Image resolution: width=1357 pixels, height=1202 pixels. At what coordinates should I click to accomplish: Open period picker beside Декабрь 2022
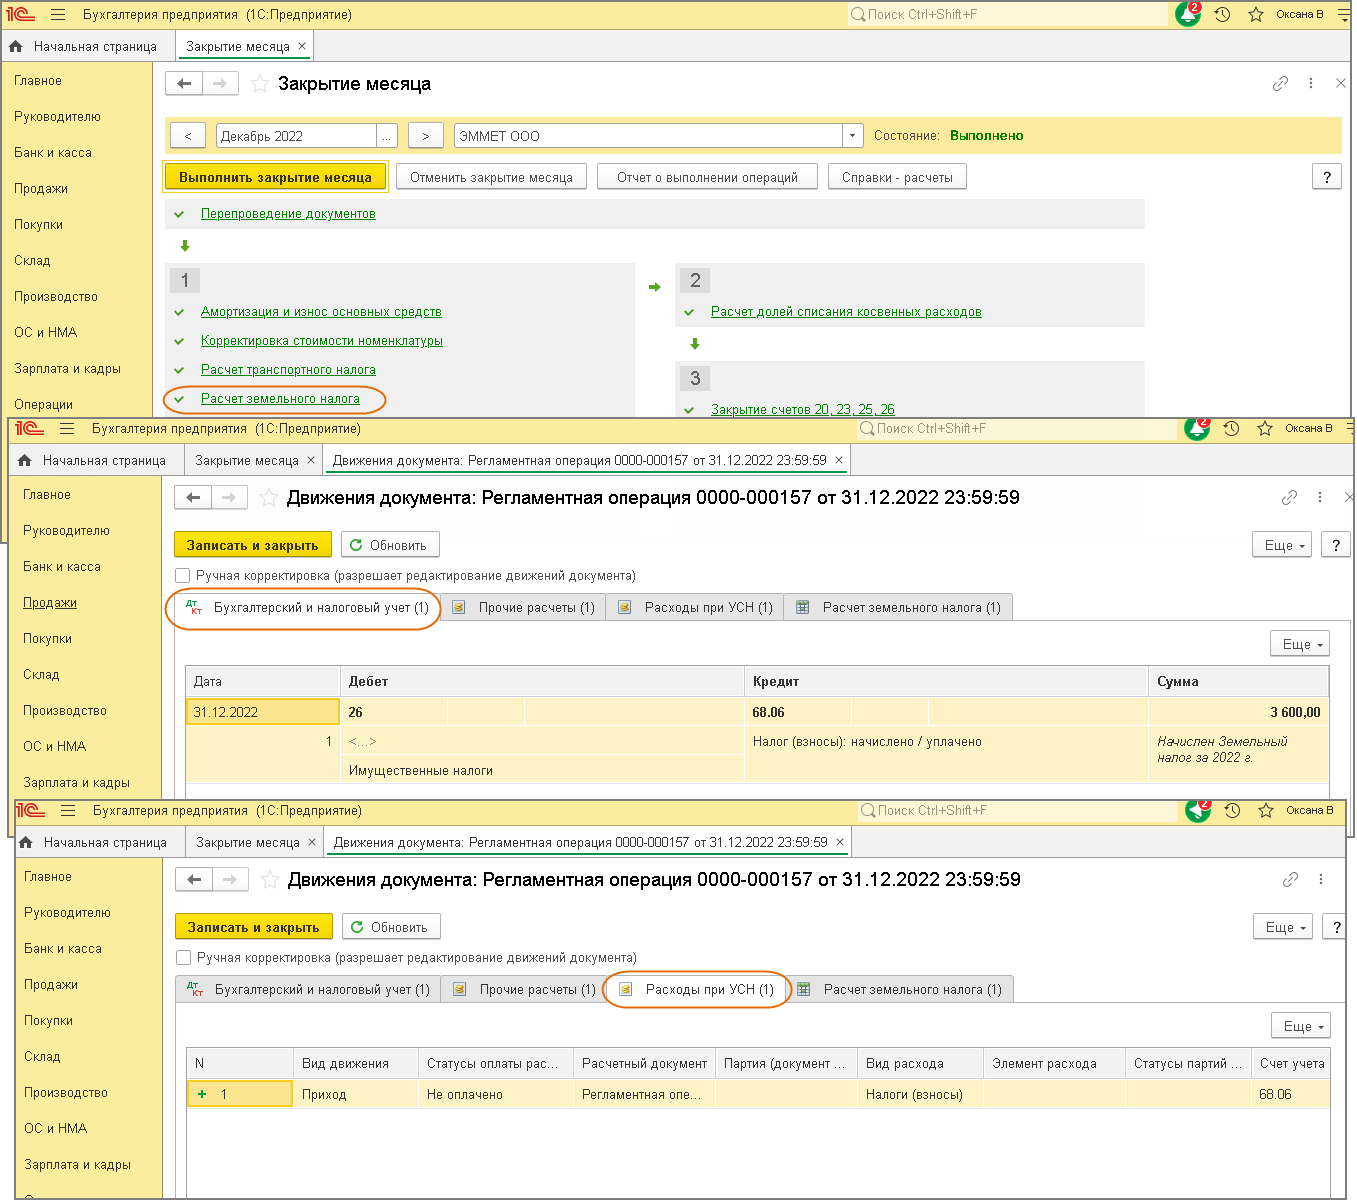coord(387,136)
